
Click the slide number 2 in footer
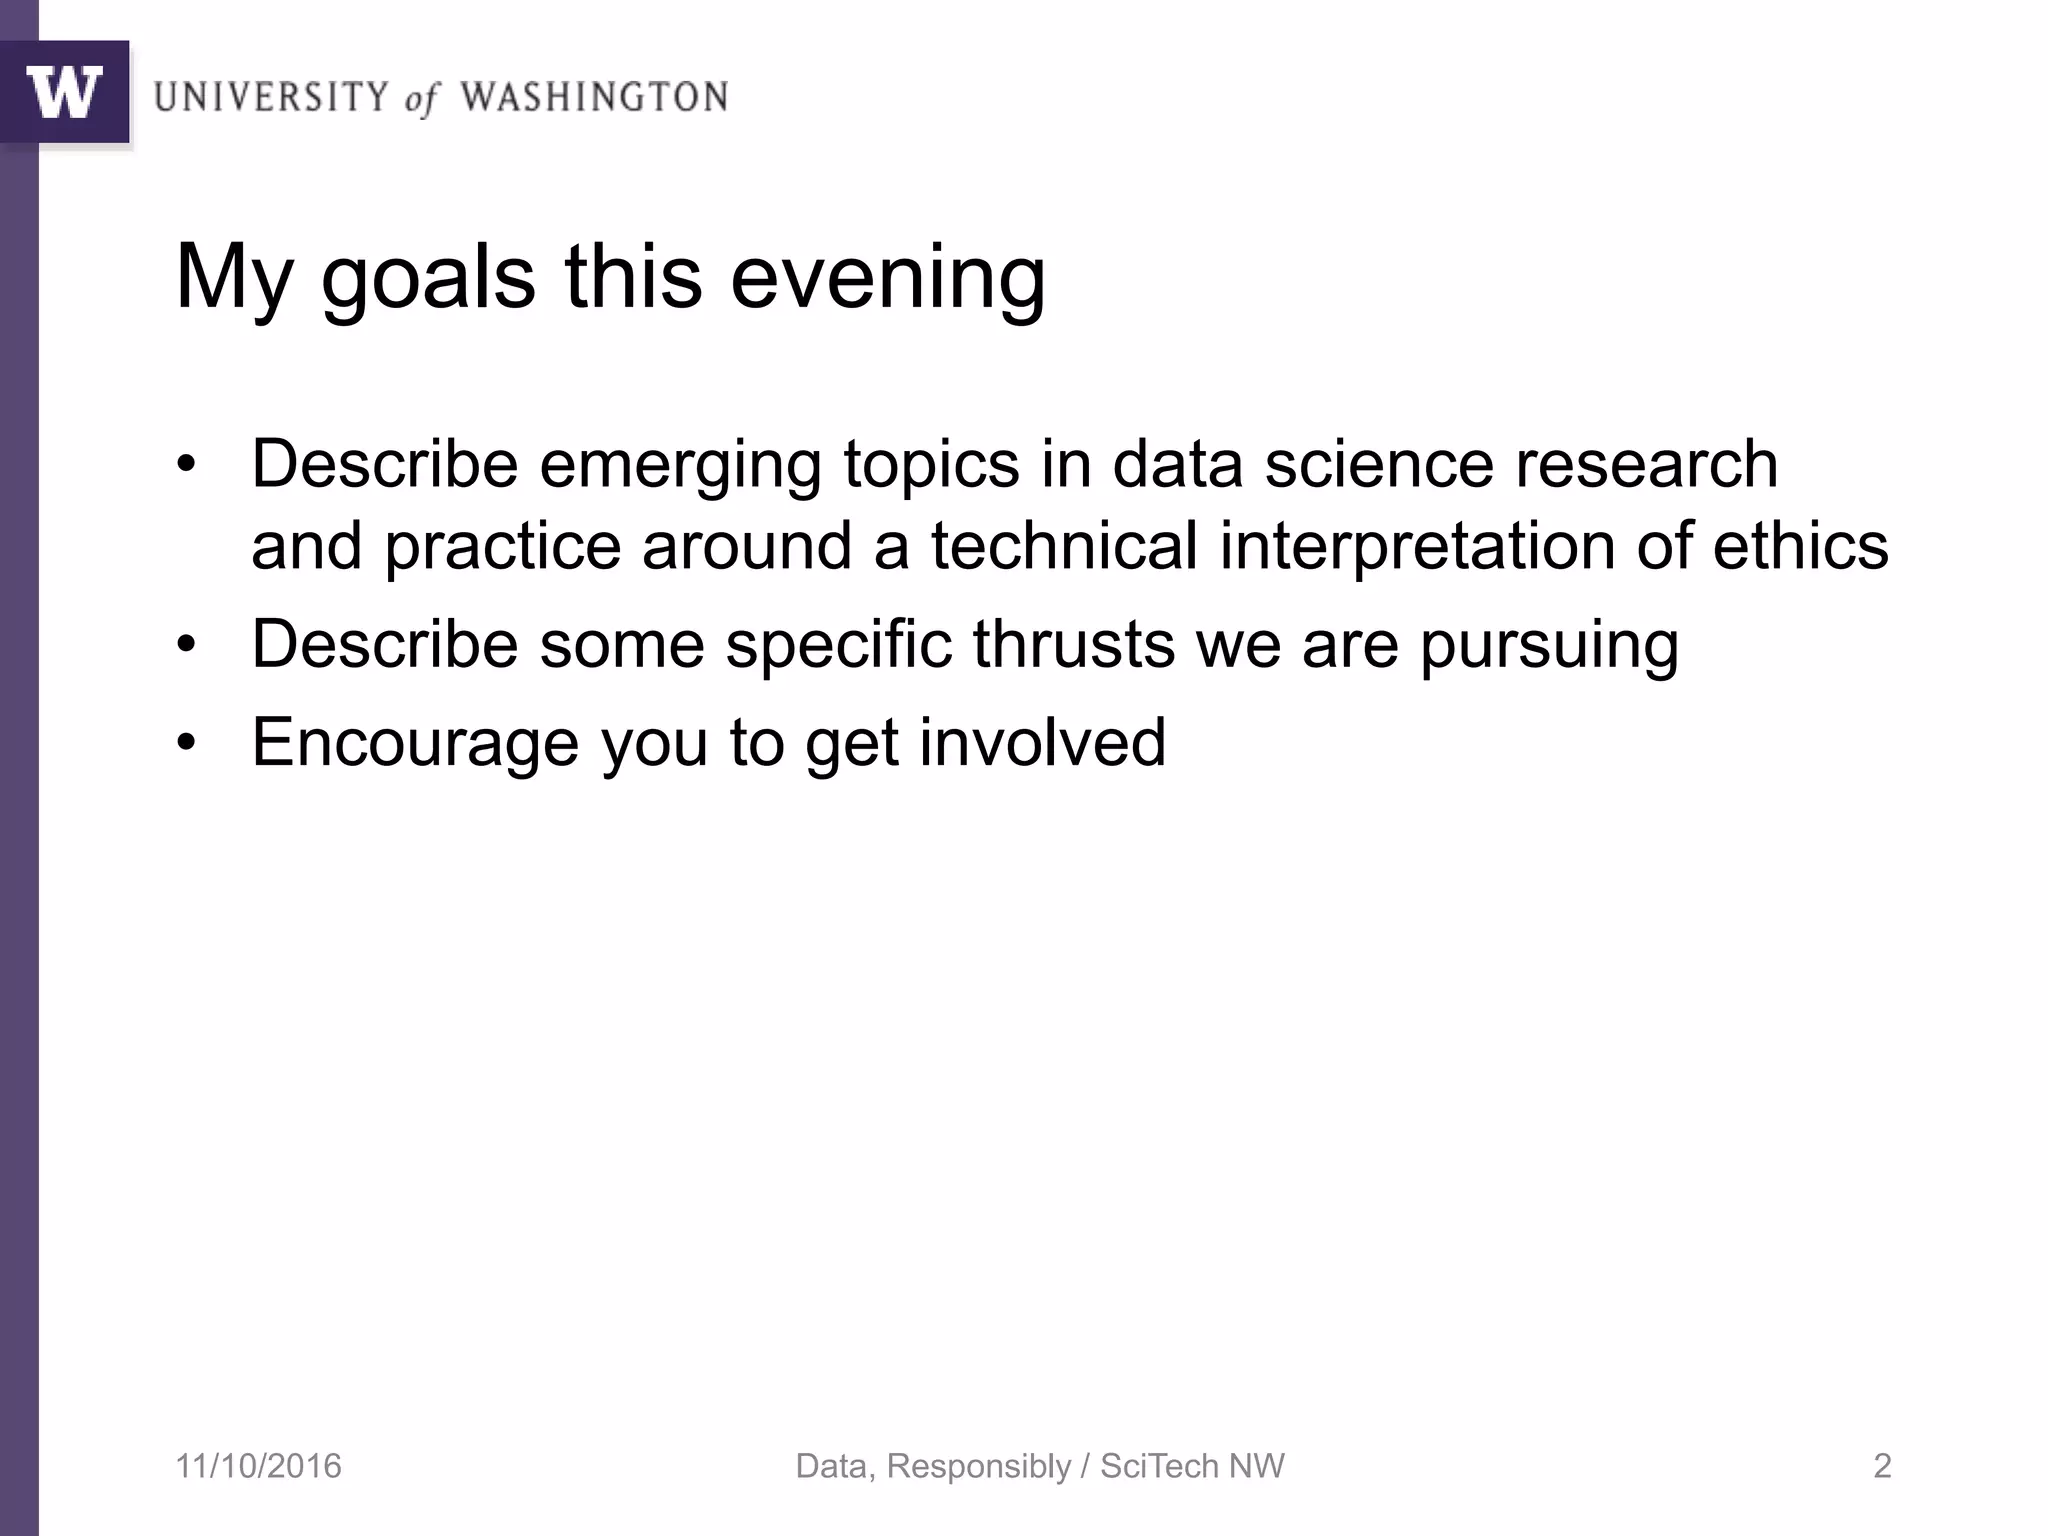(1882, 1467)
